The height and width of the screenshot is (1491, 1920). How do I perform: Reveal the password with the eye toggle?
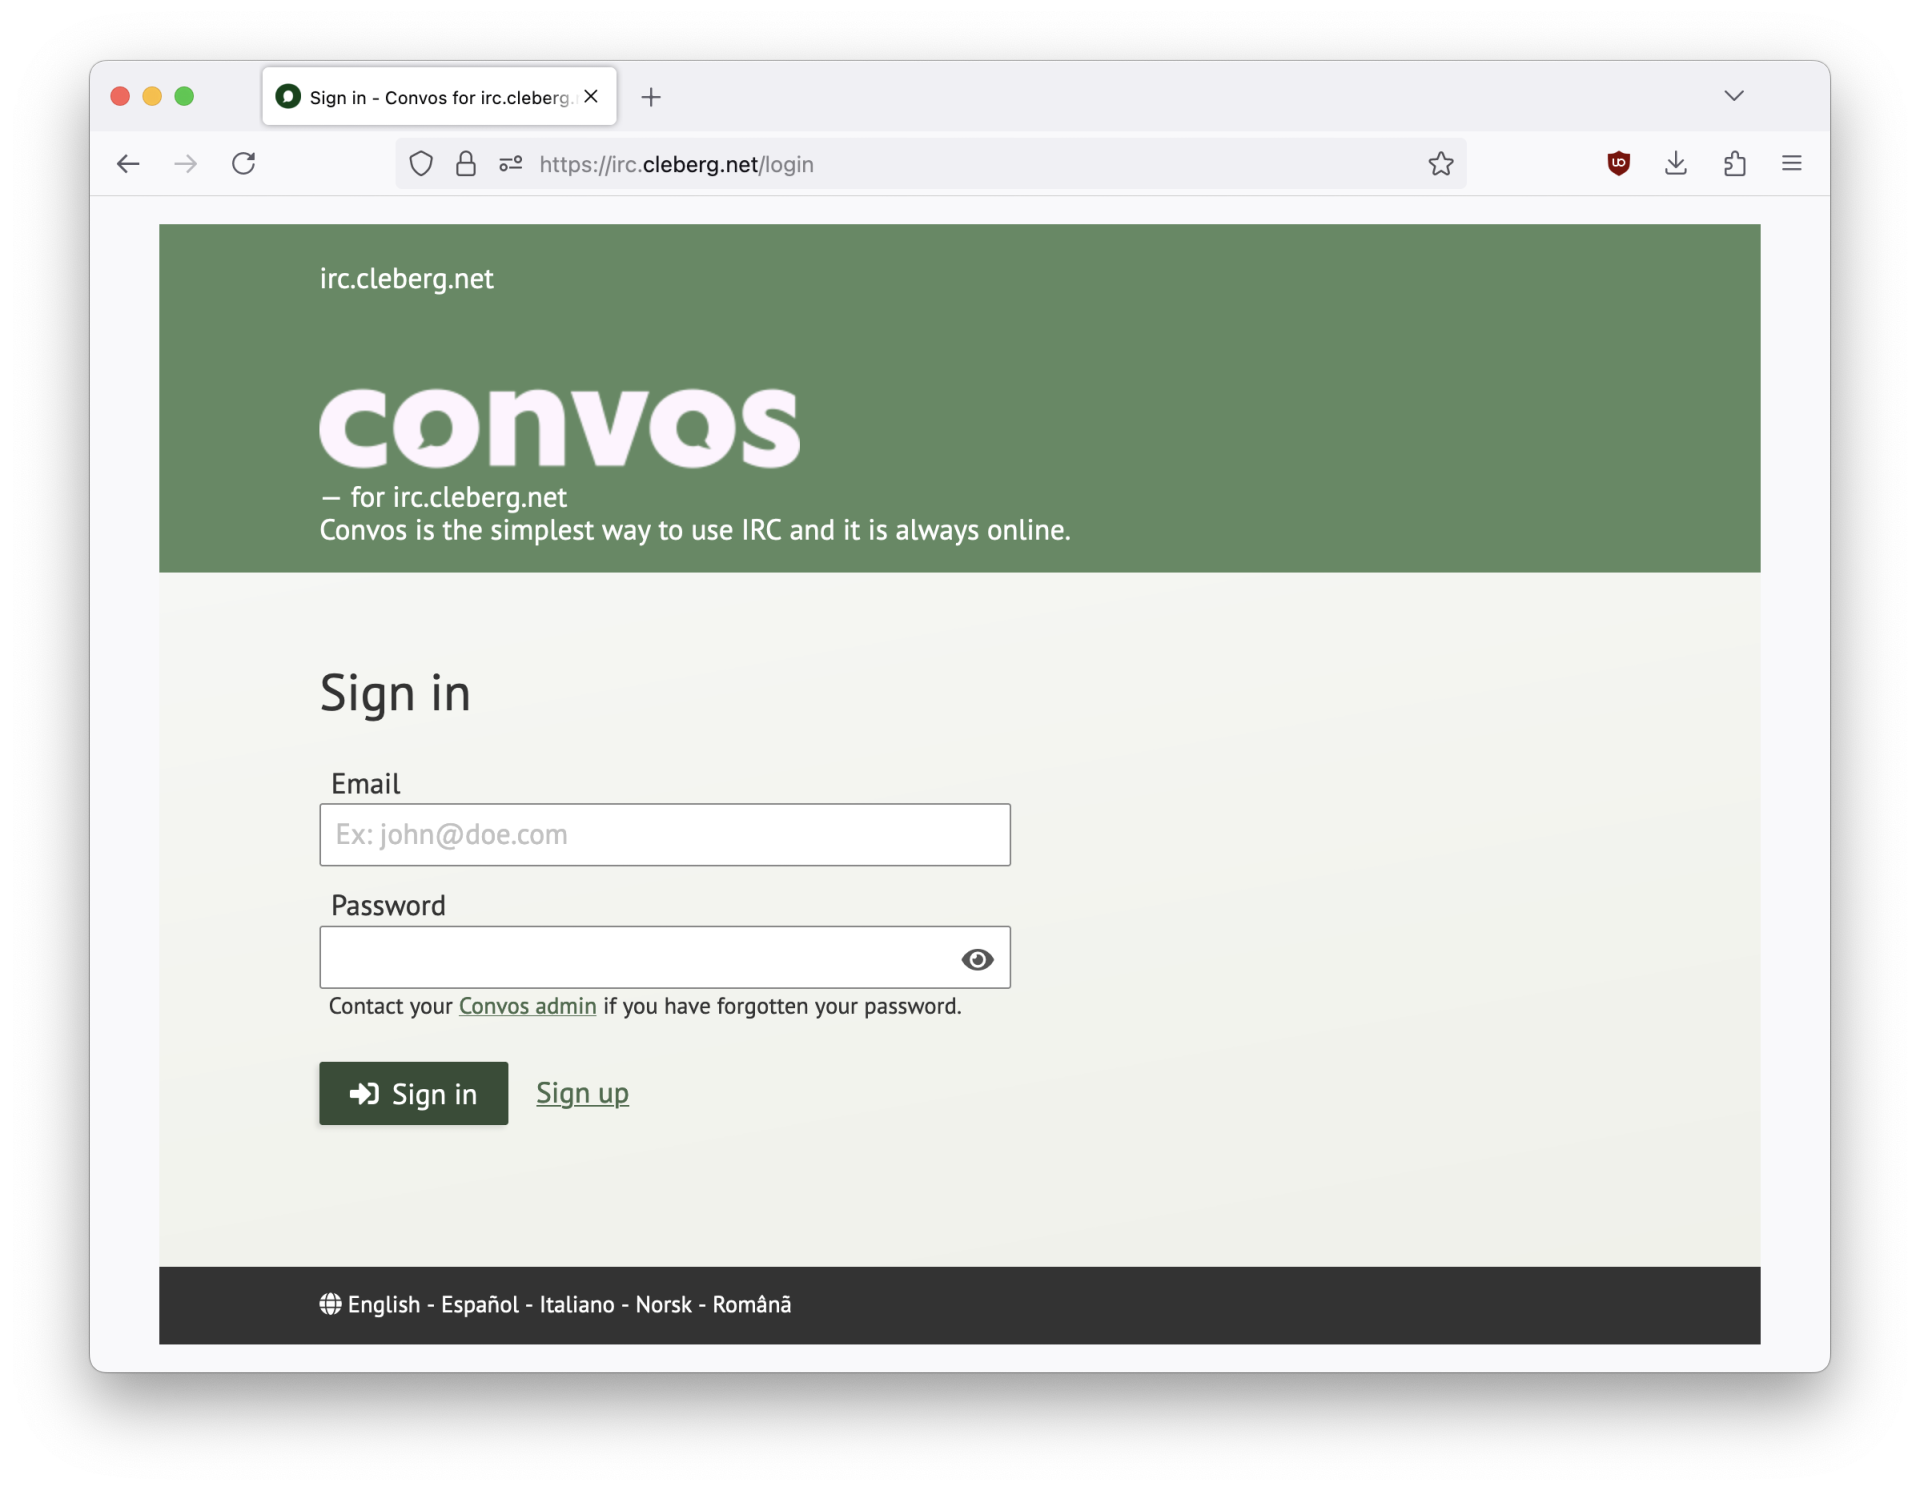point(976,959)
